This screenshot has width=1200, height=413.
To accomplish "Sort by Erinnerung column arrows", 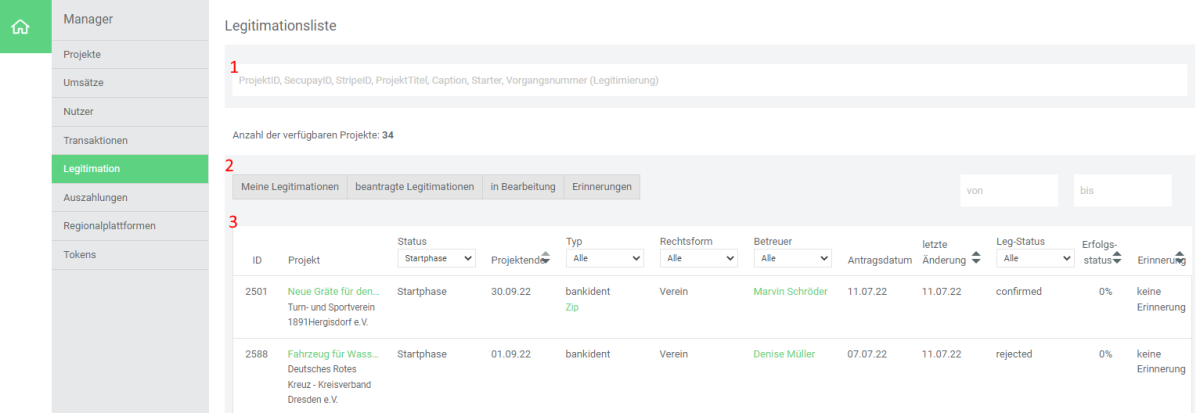I will (x=1180, y=258).
